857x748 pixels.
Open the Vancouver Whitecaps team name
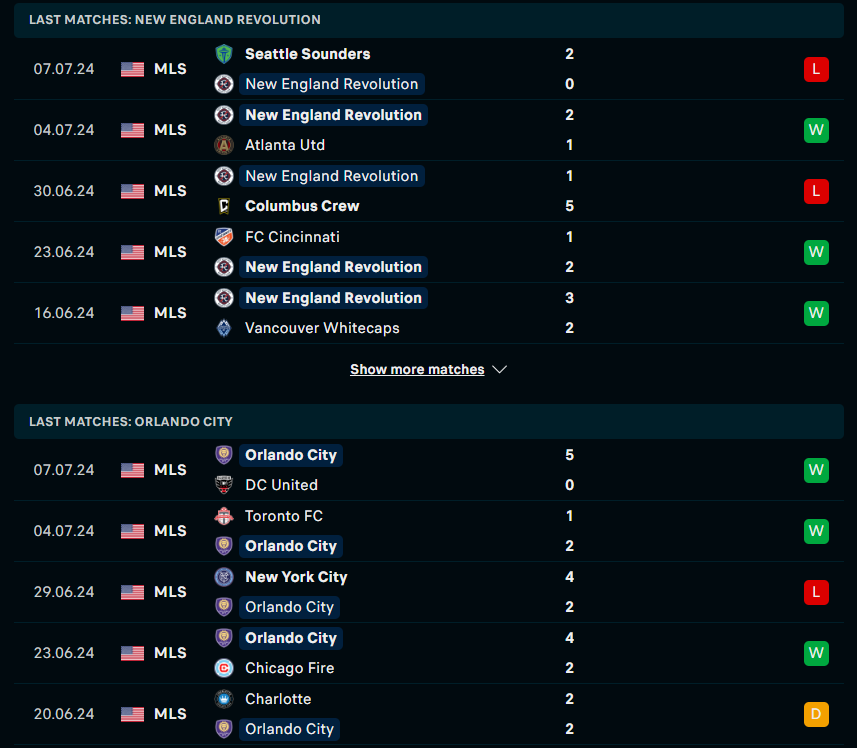point(322,328)
